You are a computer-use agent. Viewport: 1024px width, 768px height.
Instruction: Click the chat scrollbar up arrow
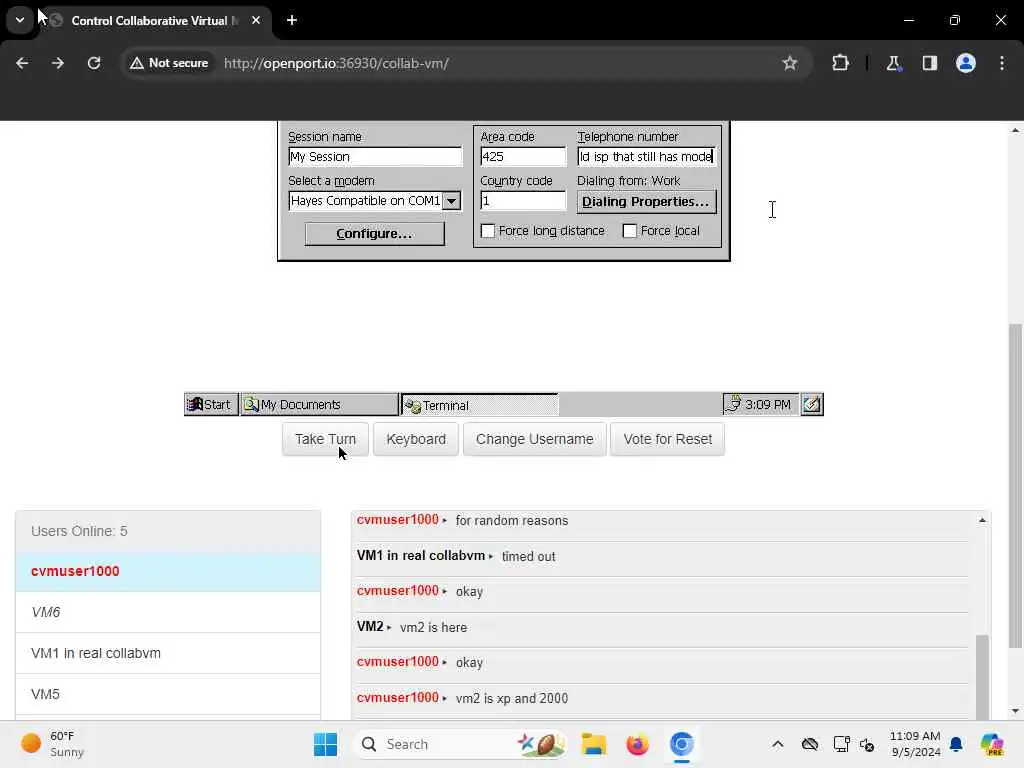pyautogui.click(x=982, y=520)
